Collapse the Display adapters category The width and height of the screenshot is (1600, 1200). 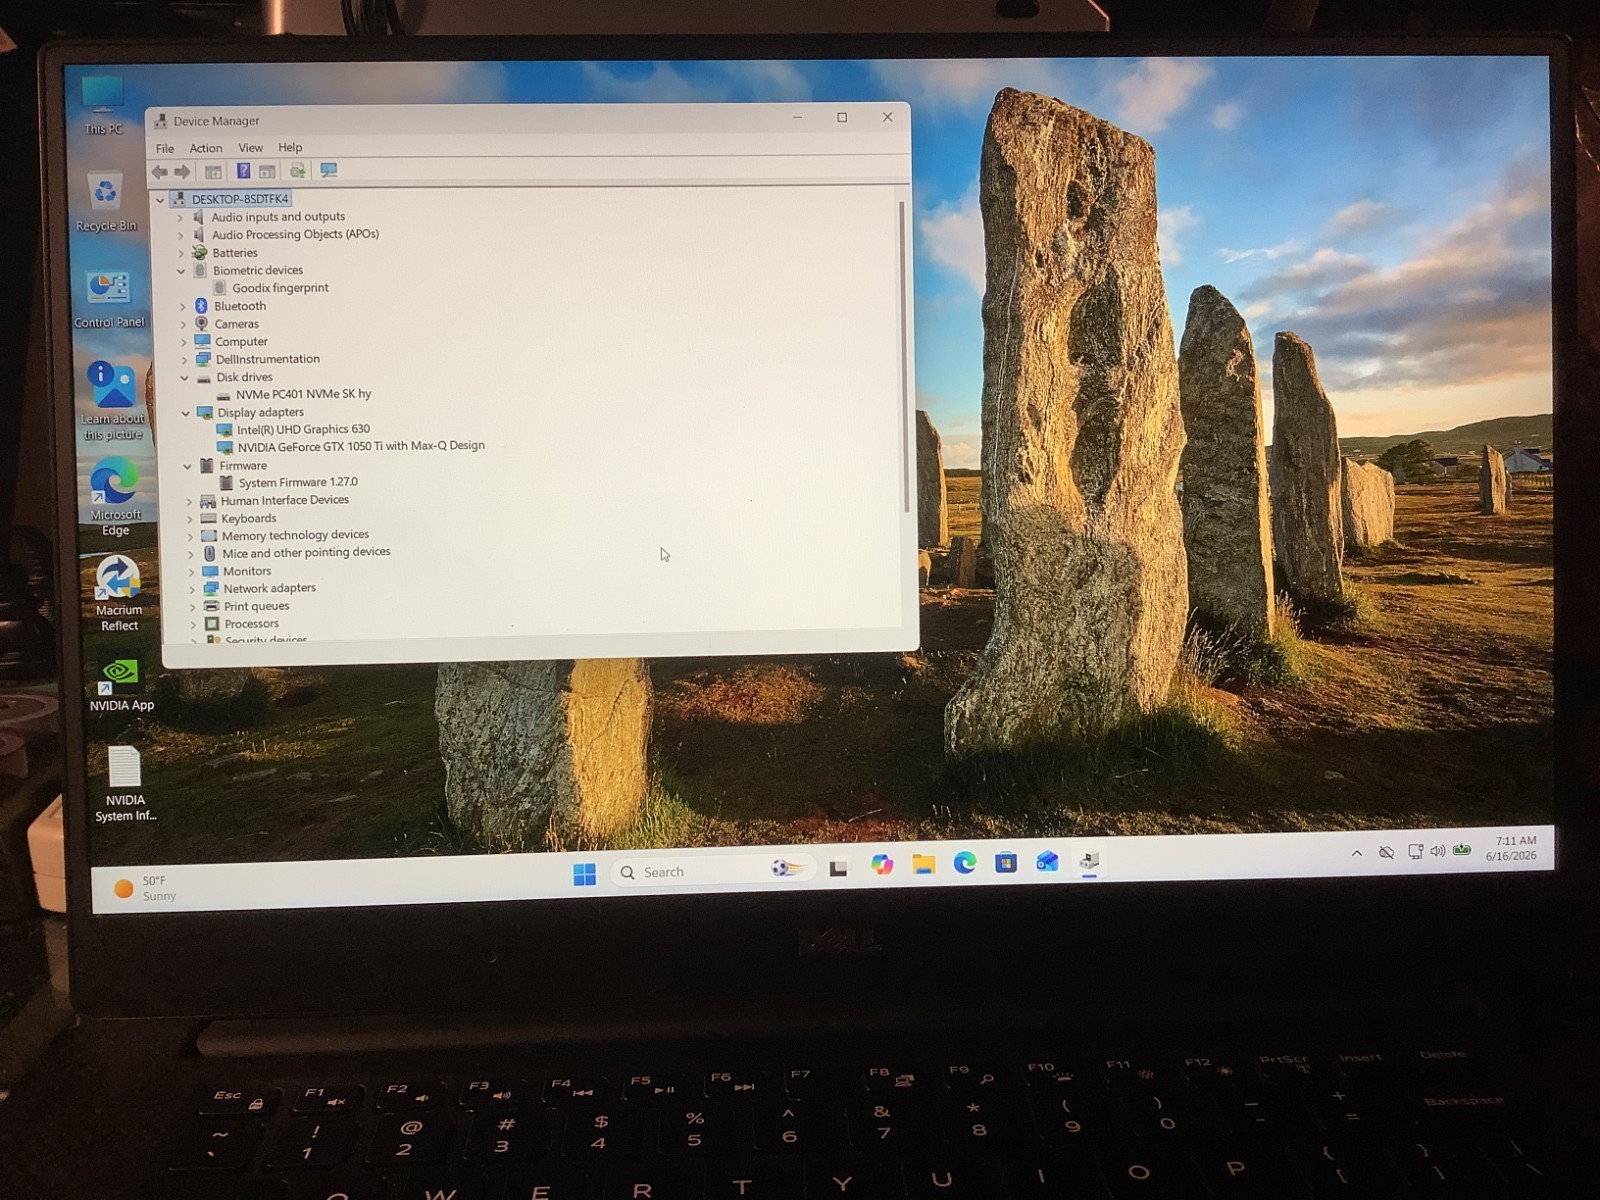click(185, 413)
